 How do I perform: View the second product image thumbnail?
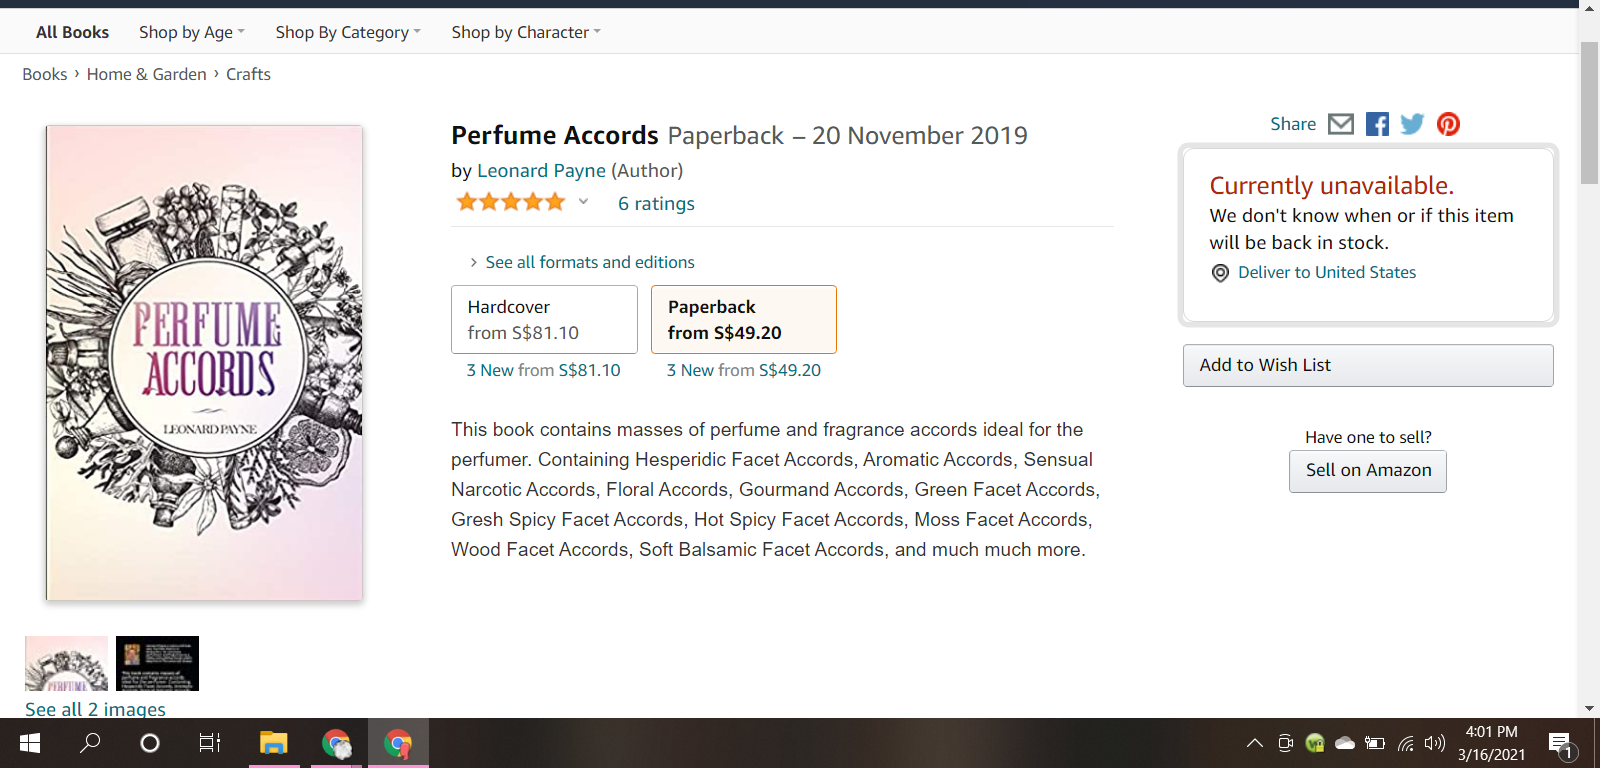157,663
